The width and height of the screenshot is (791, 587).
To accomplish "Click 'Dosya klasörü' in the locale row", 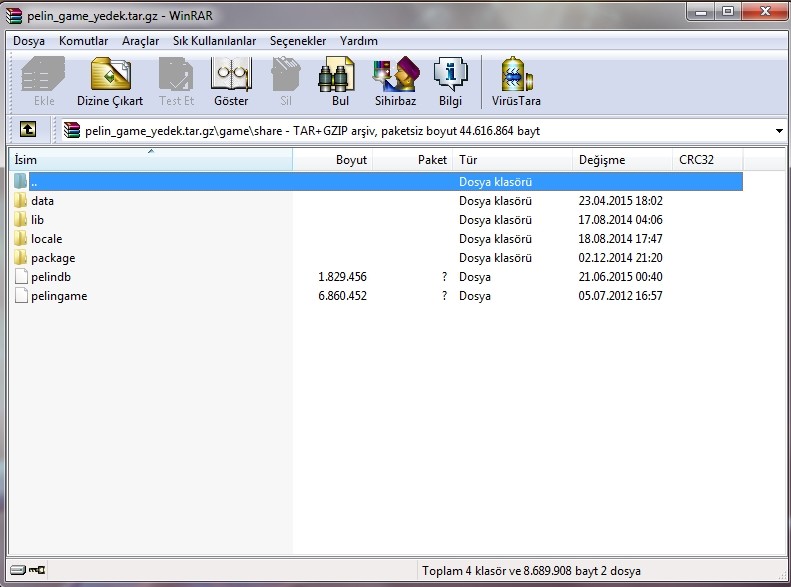I will pyautogui.click(x=495, y=239).
